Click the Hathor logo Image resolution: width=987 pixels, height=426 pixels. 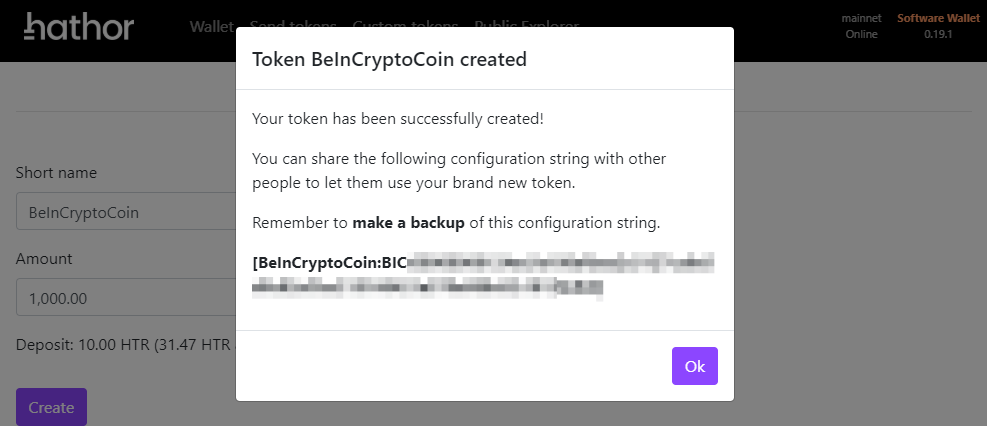click(x=78, y=27)
